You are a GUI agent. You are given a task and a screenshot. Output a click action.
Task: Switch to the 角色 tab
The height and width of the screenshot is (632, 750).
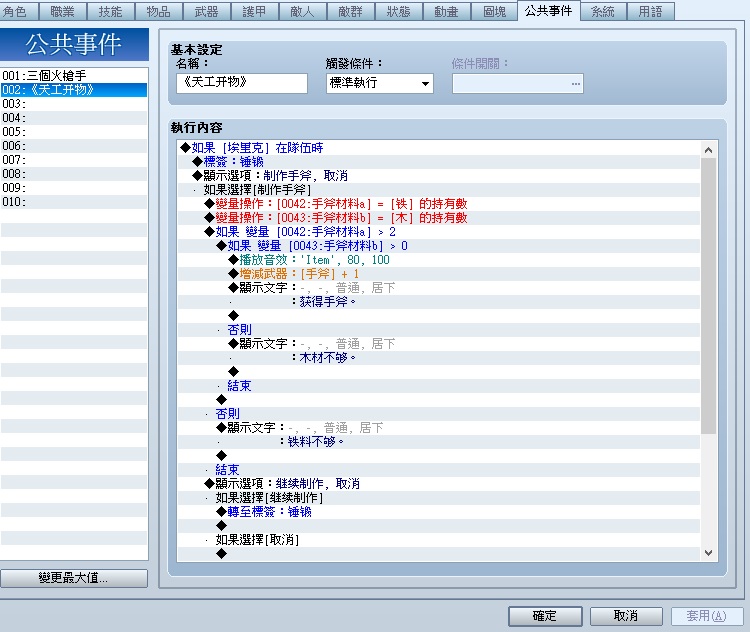click(x=18, y=11)
